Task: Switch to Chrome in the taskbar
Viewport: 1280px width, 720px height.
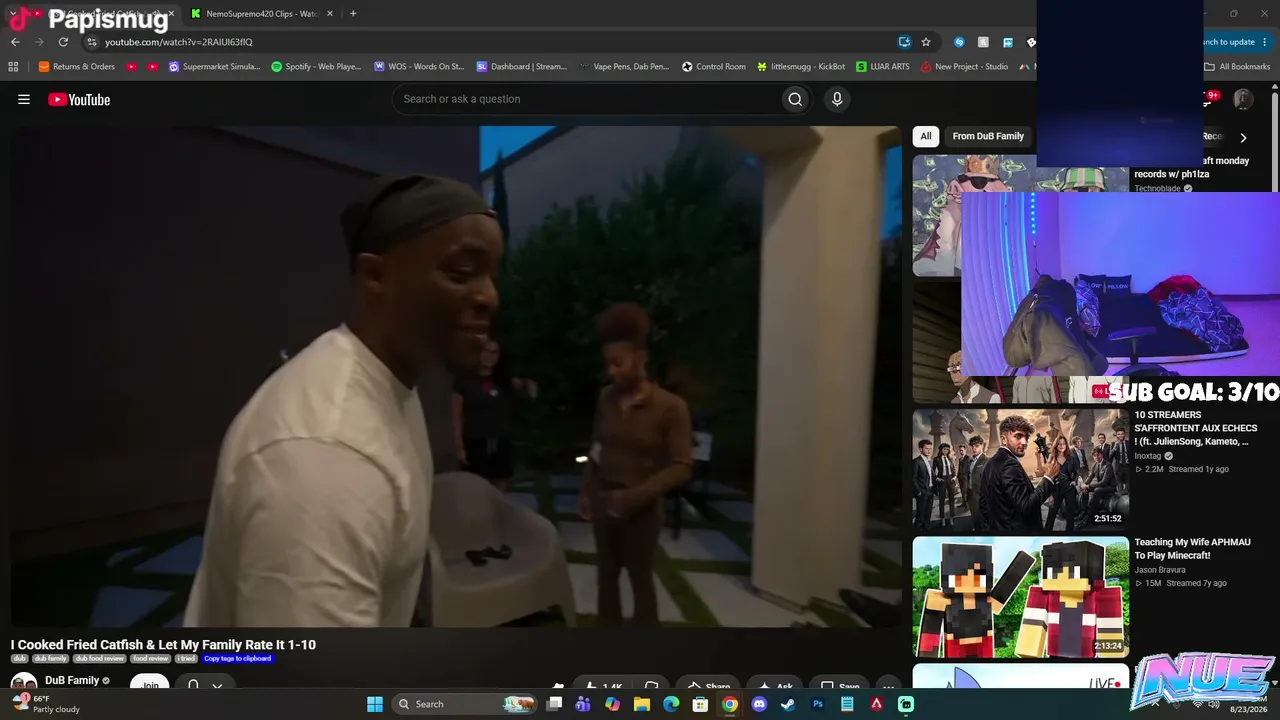Action: pos(730,704)
